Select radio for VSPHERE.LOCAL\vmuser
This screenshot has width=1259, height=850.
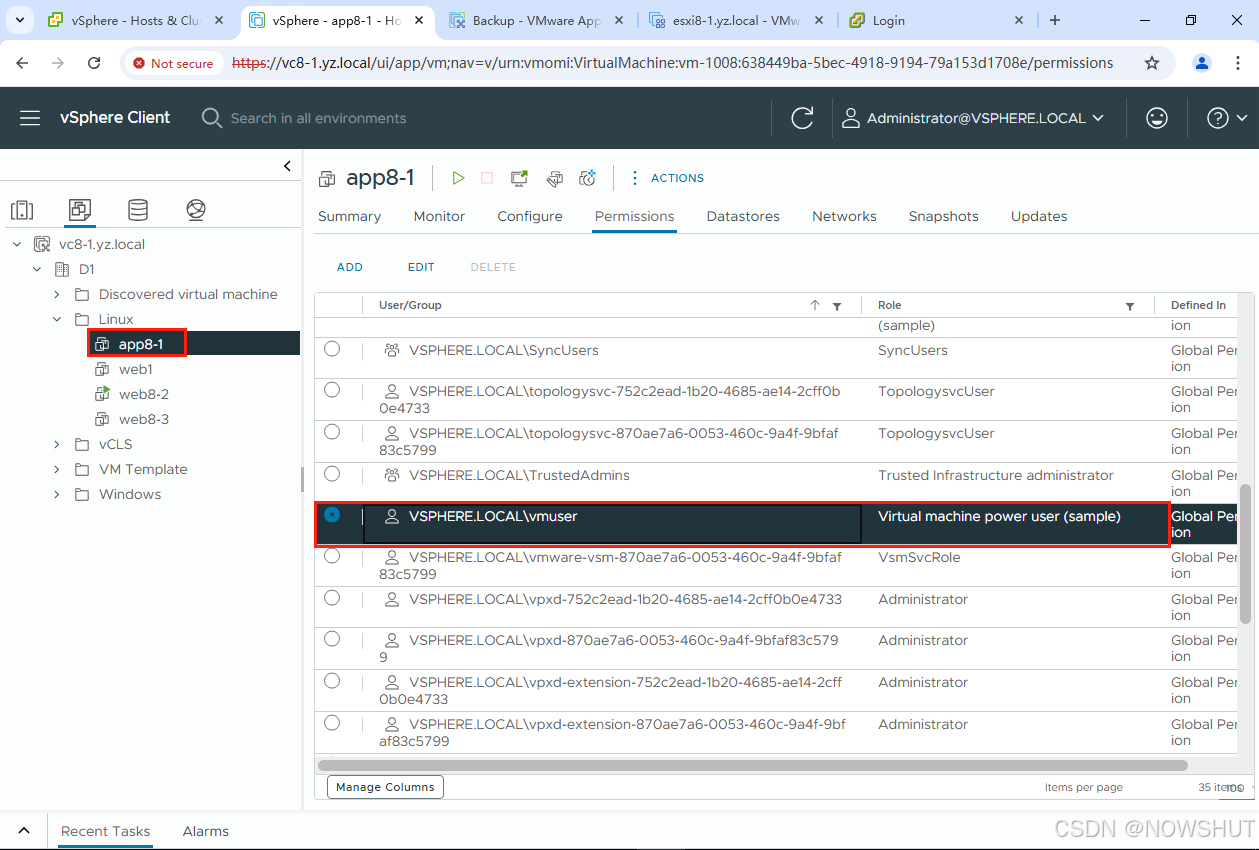pos(332,515)
